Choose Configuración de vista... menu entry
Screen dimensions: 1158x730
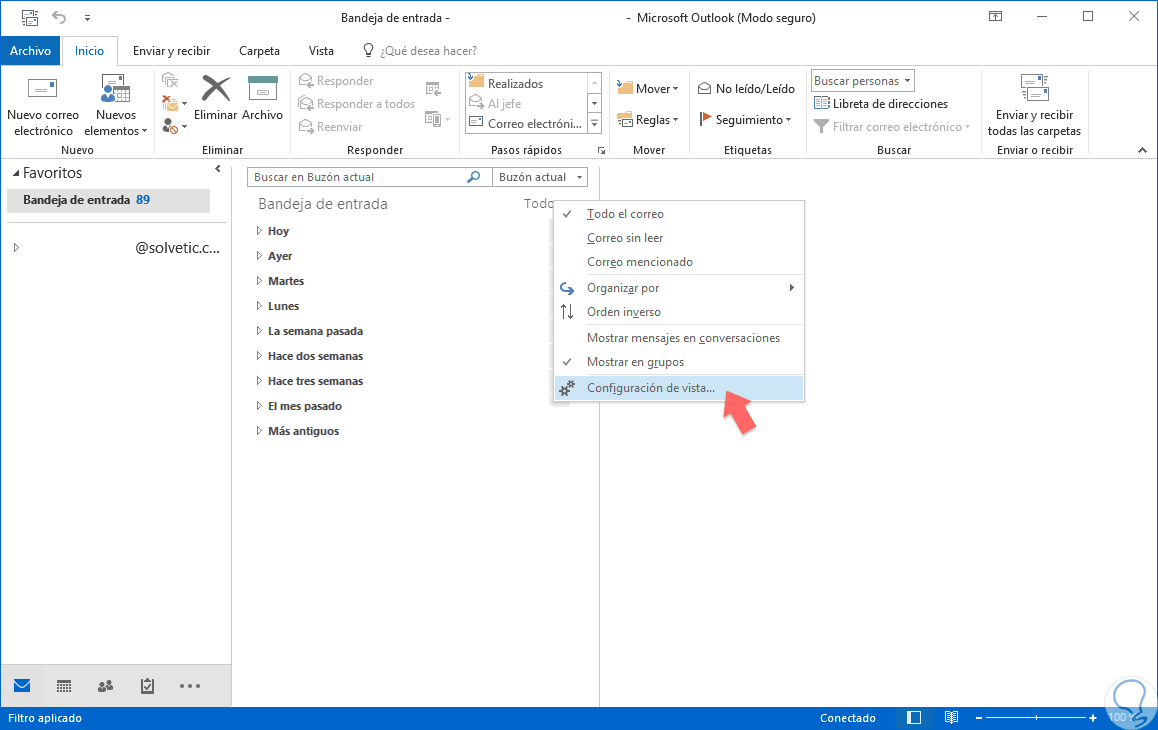(679, 388)
